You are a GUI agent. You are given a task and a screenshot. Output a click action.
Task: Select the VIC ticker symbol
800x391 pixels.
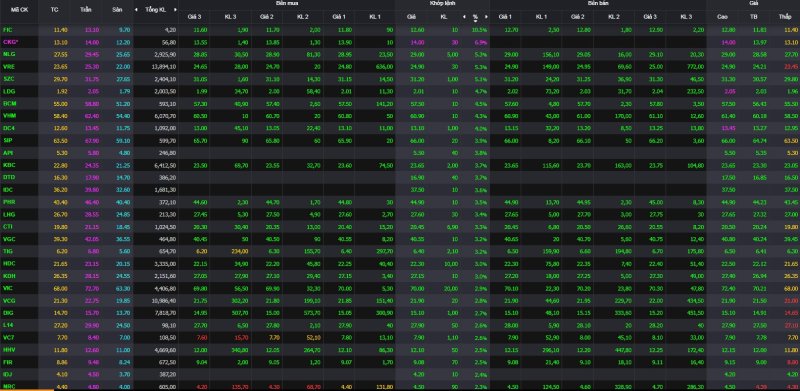pos(7,287)
